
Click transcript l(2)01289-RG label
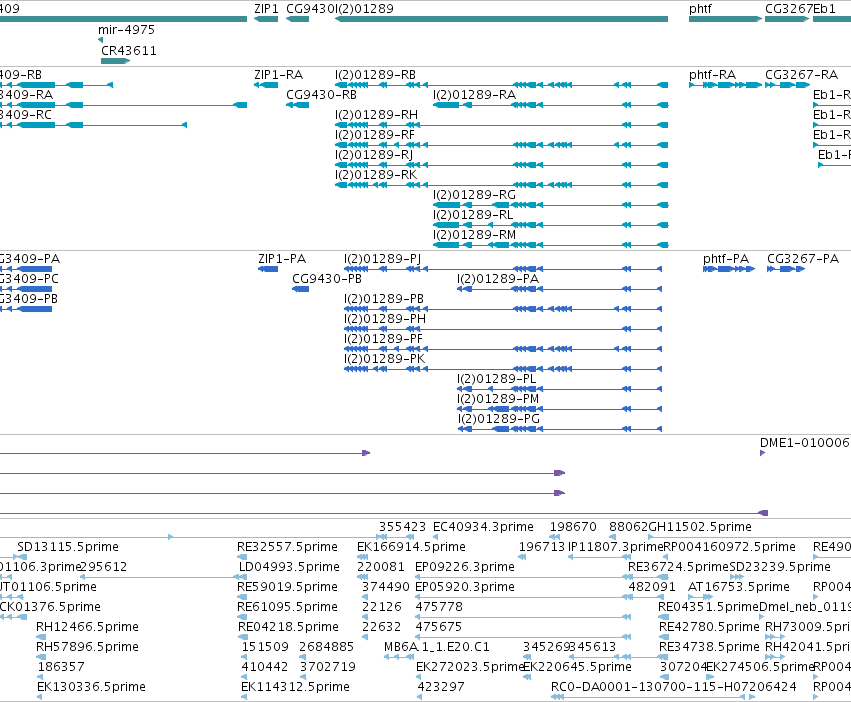(474, 195)
